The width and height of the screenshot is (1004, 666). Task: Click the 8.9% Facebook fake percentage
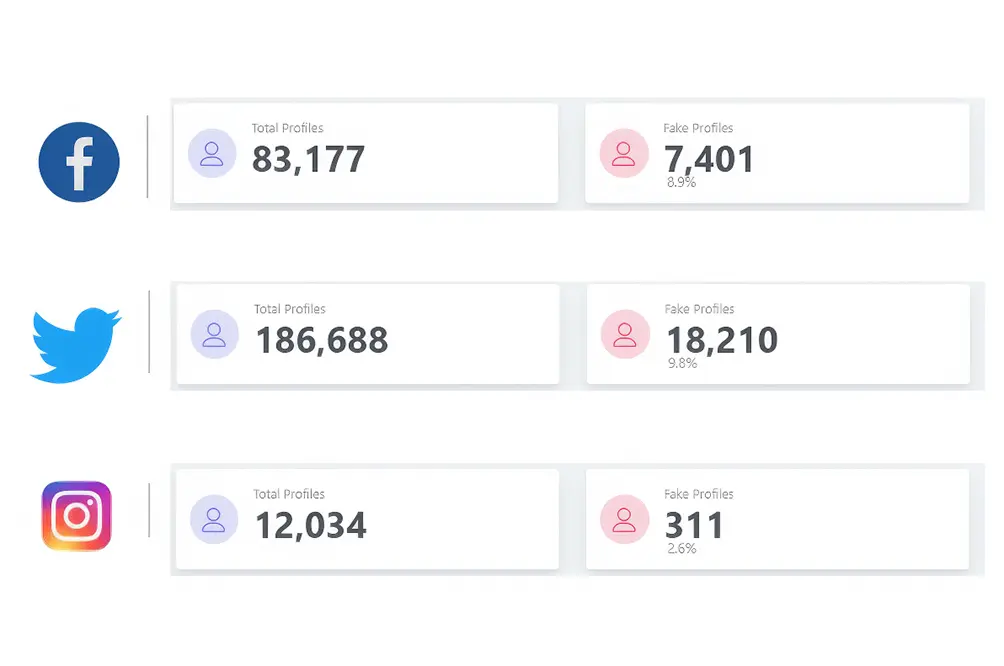(x=681, y=183)
